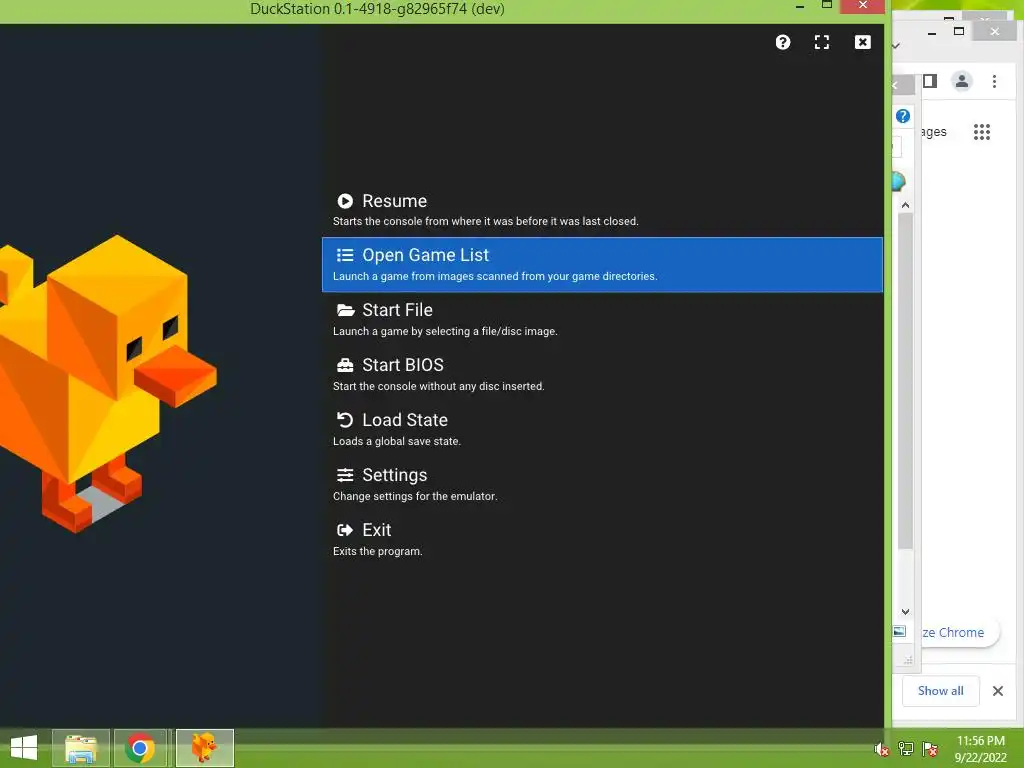This screenshot has height=768, width=1024.
Task: Open the Action Center flag icon
Action: tap(930, 749)
